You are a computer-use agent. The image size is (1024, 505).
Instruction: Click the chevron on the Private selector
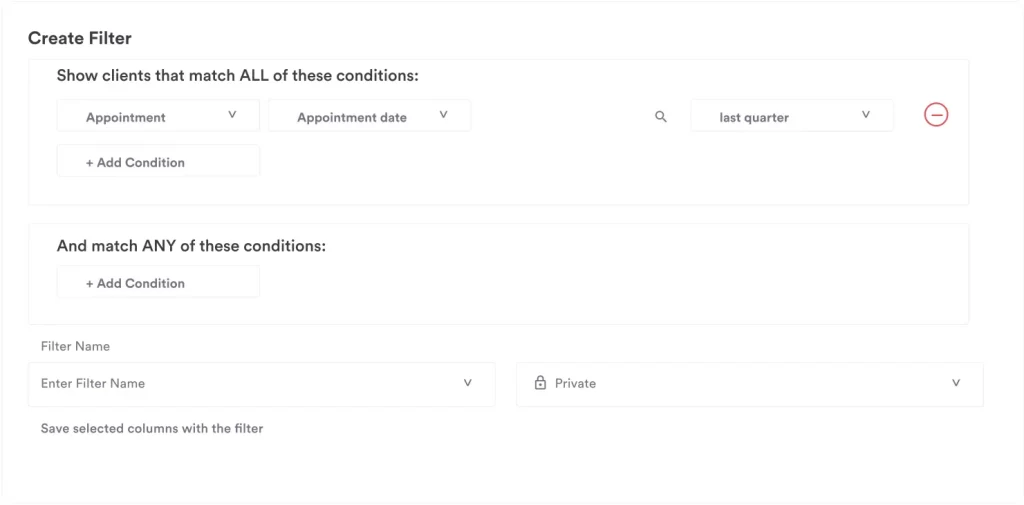[956, 383]
